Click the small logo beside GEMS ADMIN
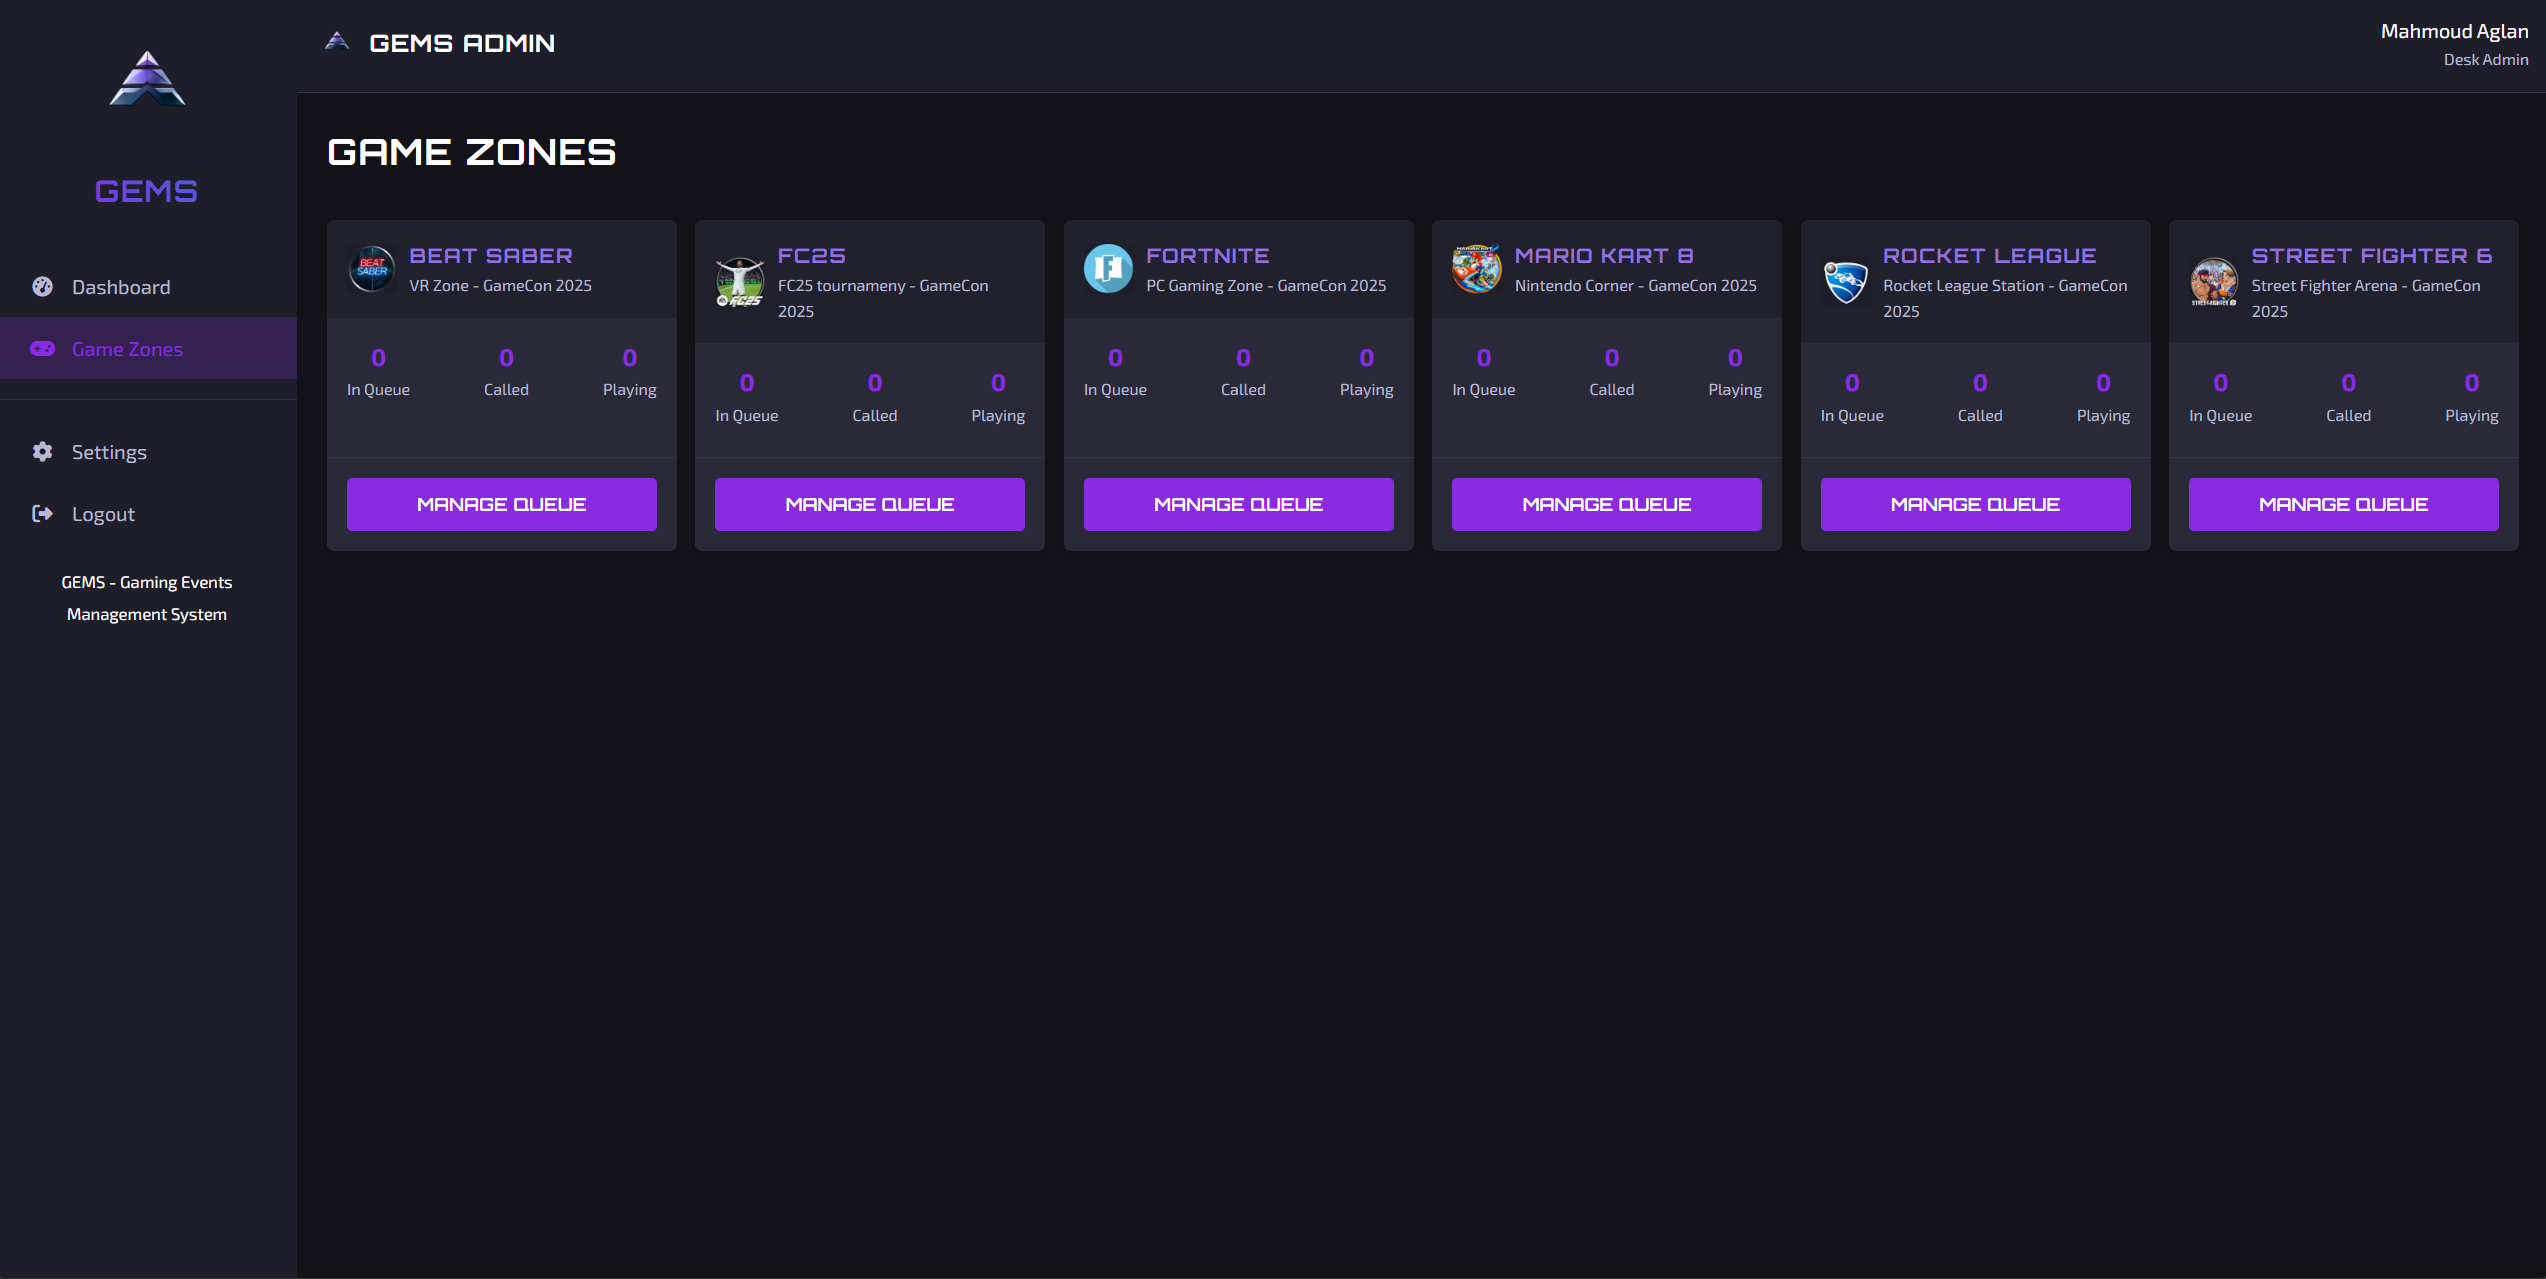 pyautogui.click(x=337, y=42)
